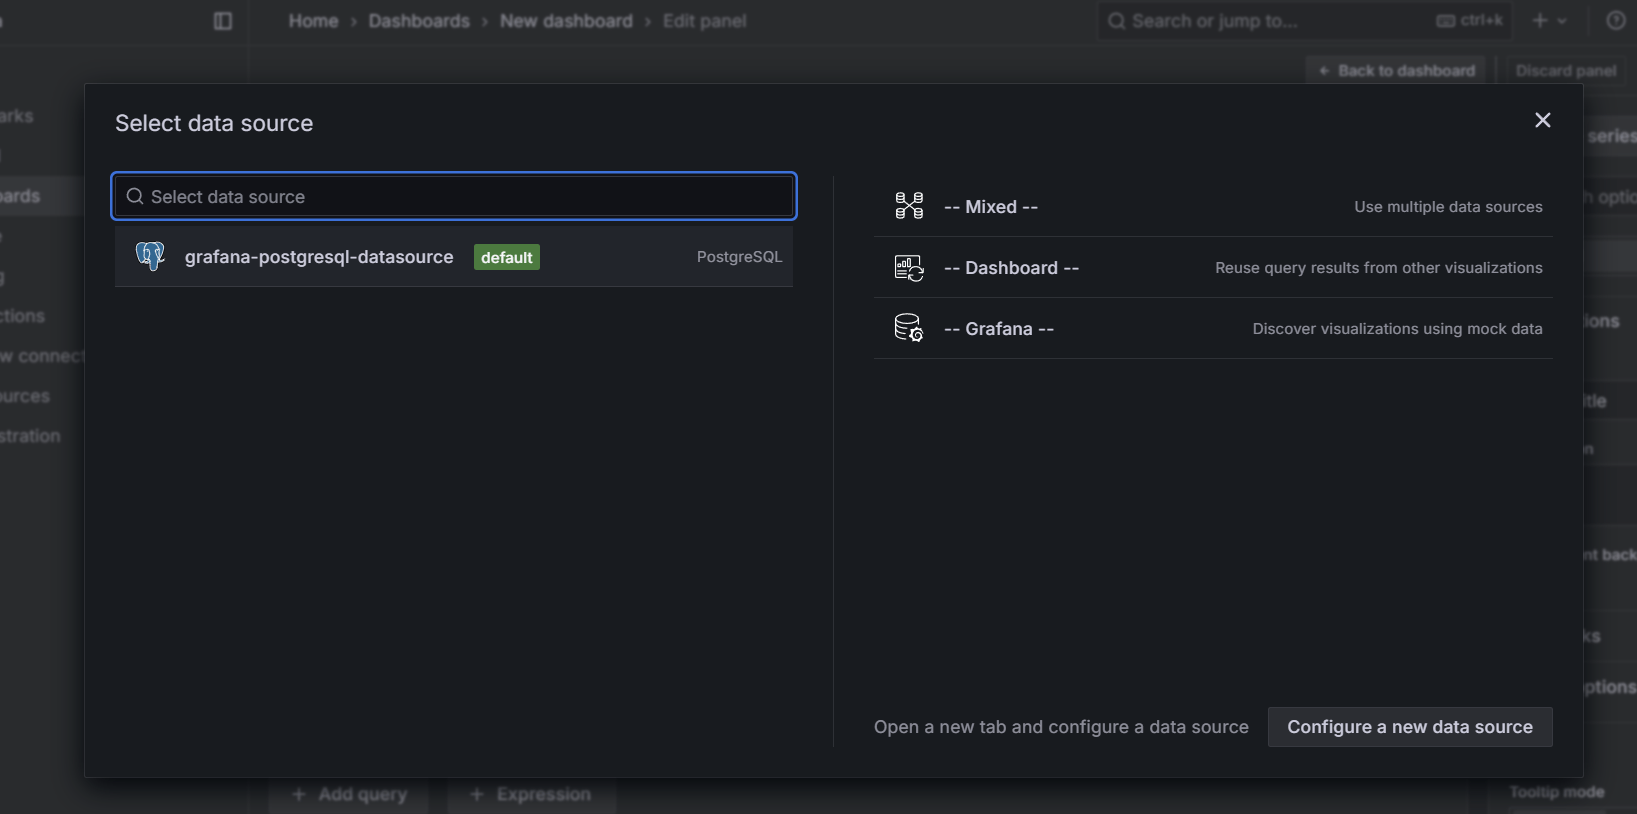Click the search magnifier icon in data source field
This screenshot has height=814, width=1637.
pos(135,197)
